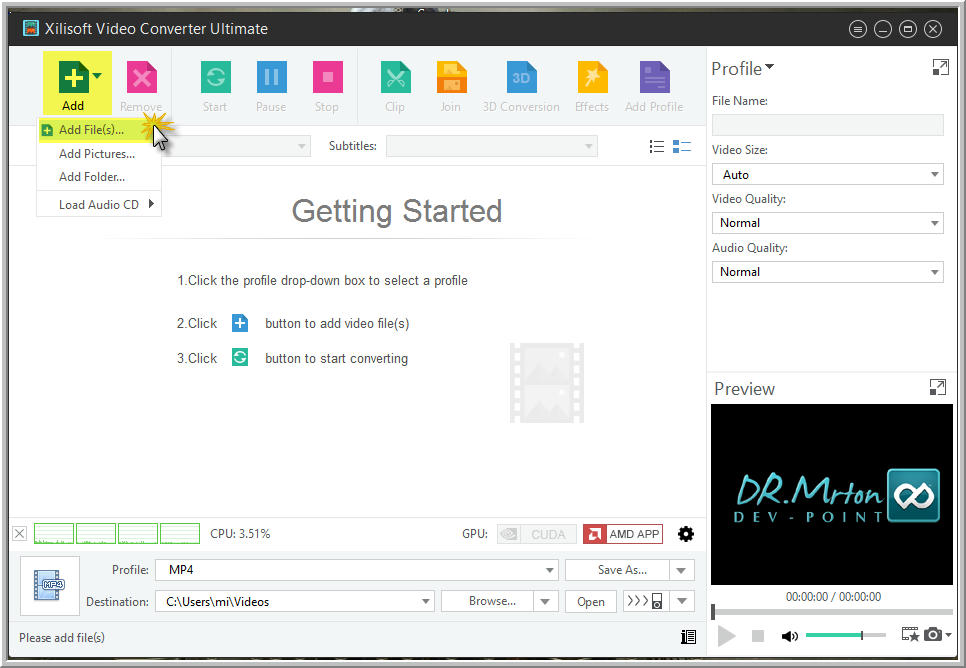Click the File Name input field
This screenshot has height=668, width=966.
827,124
